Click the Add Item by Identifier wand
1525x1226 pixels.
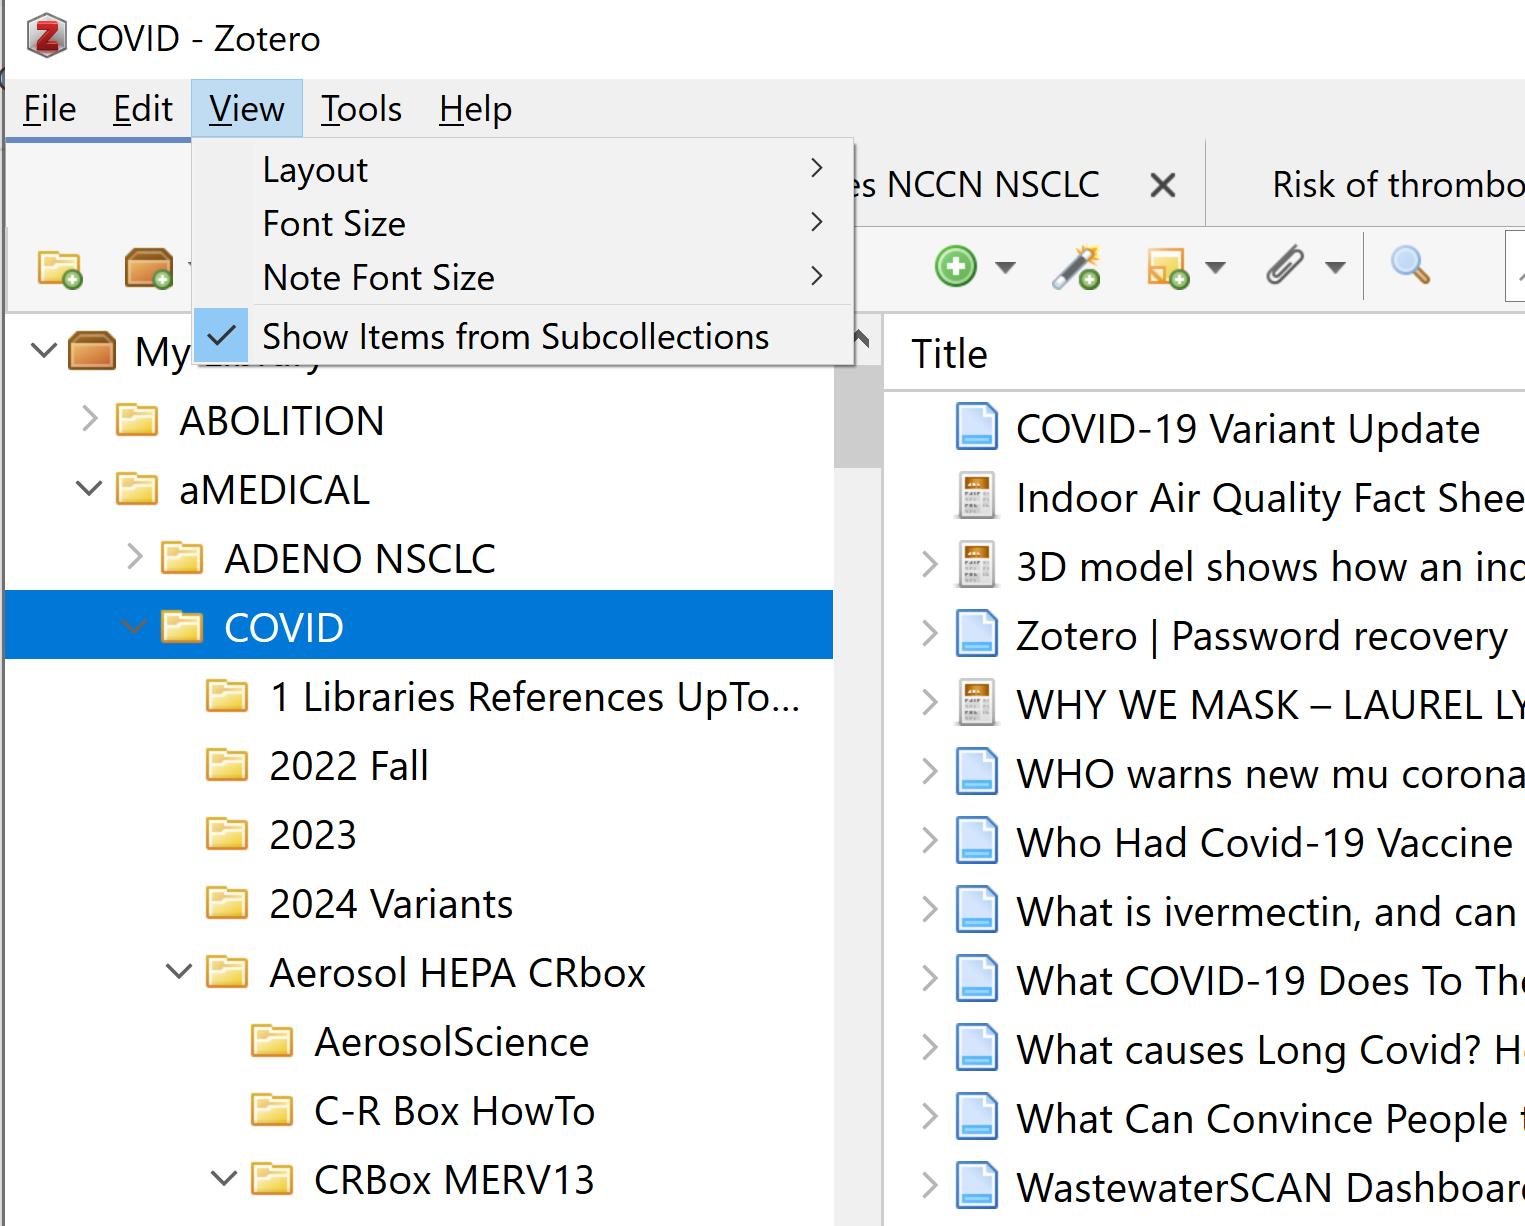(x=1077, y=267)
